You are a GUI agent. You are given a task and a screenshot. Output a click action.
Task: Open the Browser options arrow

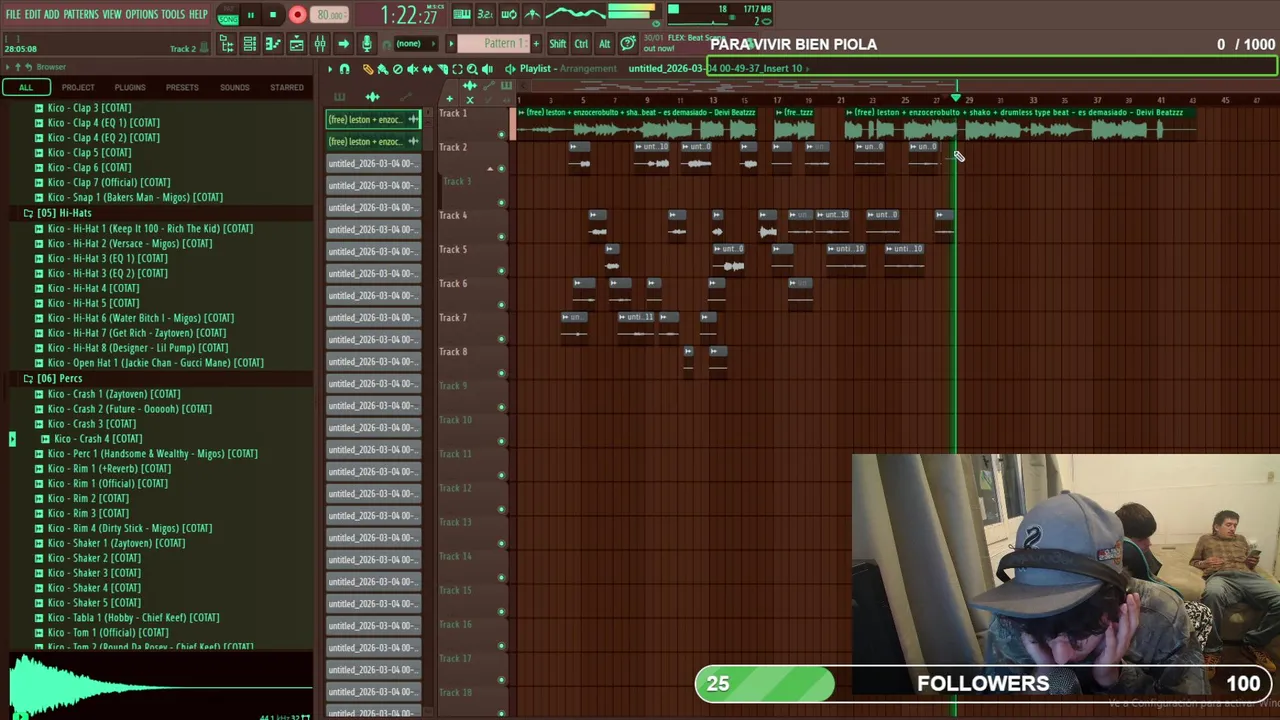click(x=6, y=67)
